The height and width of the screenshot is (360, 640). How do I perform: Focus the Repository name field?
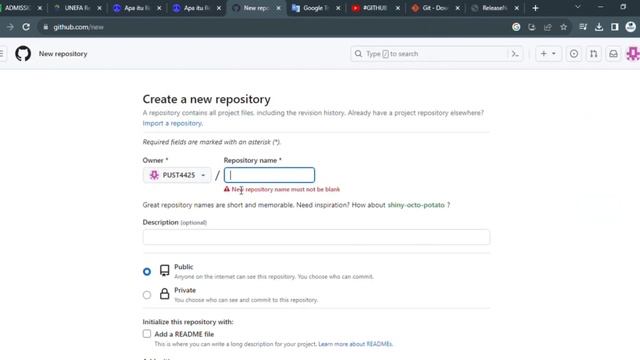[269, 175]
